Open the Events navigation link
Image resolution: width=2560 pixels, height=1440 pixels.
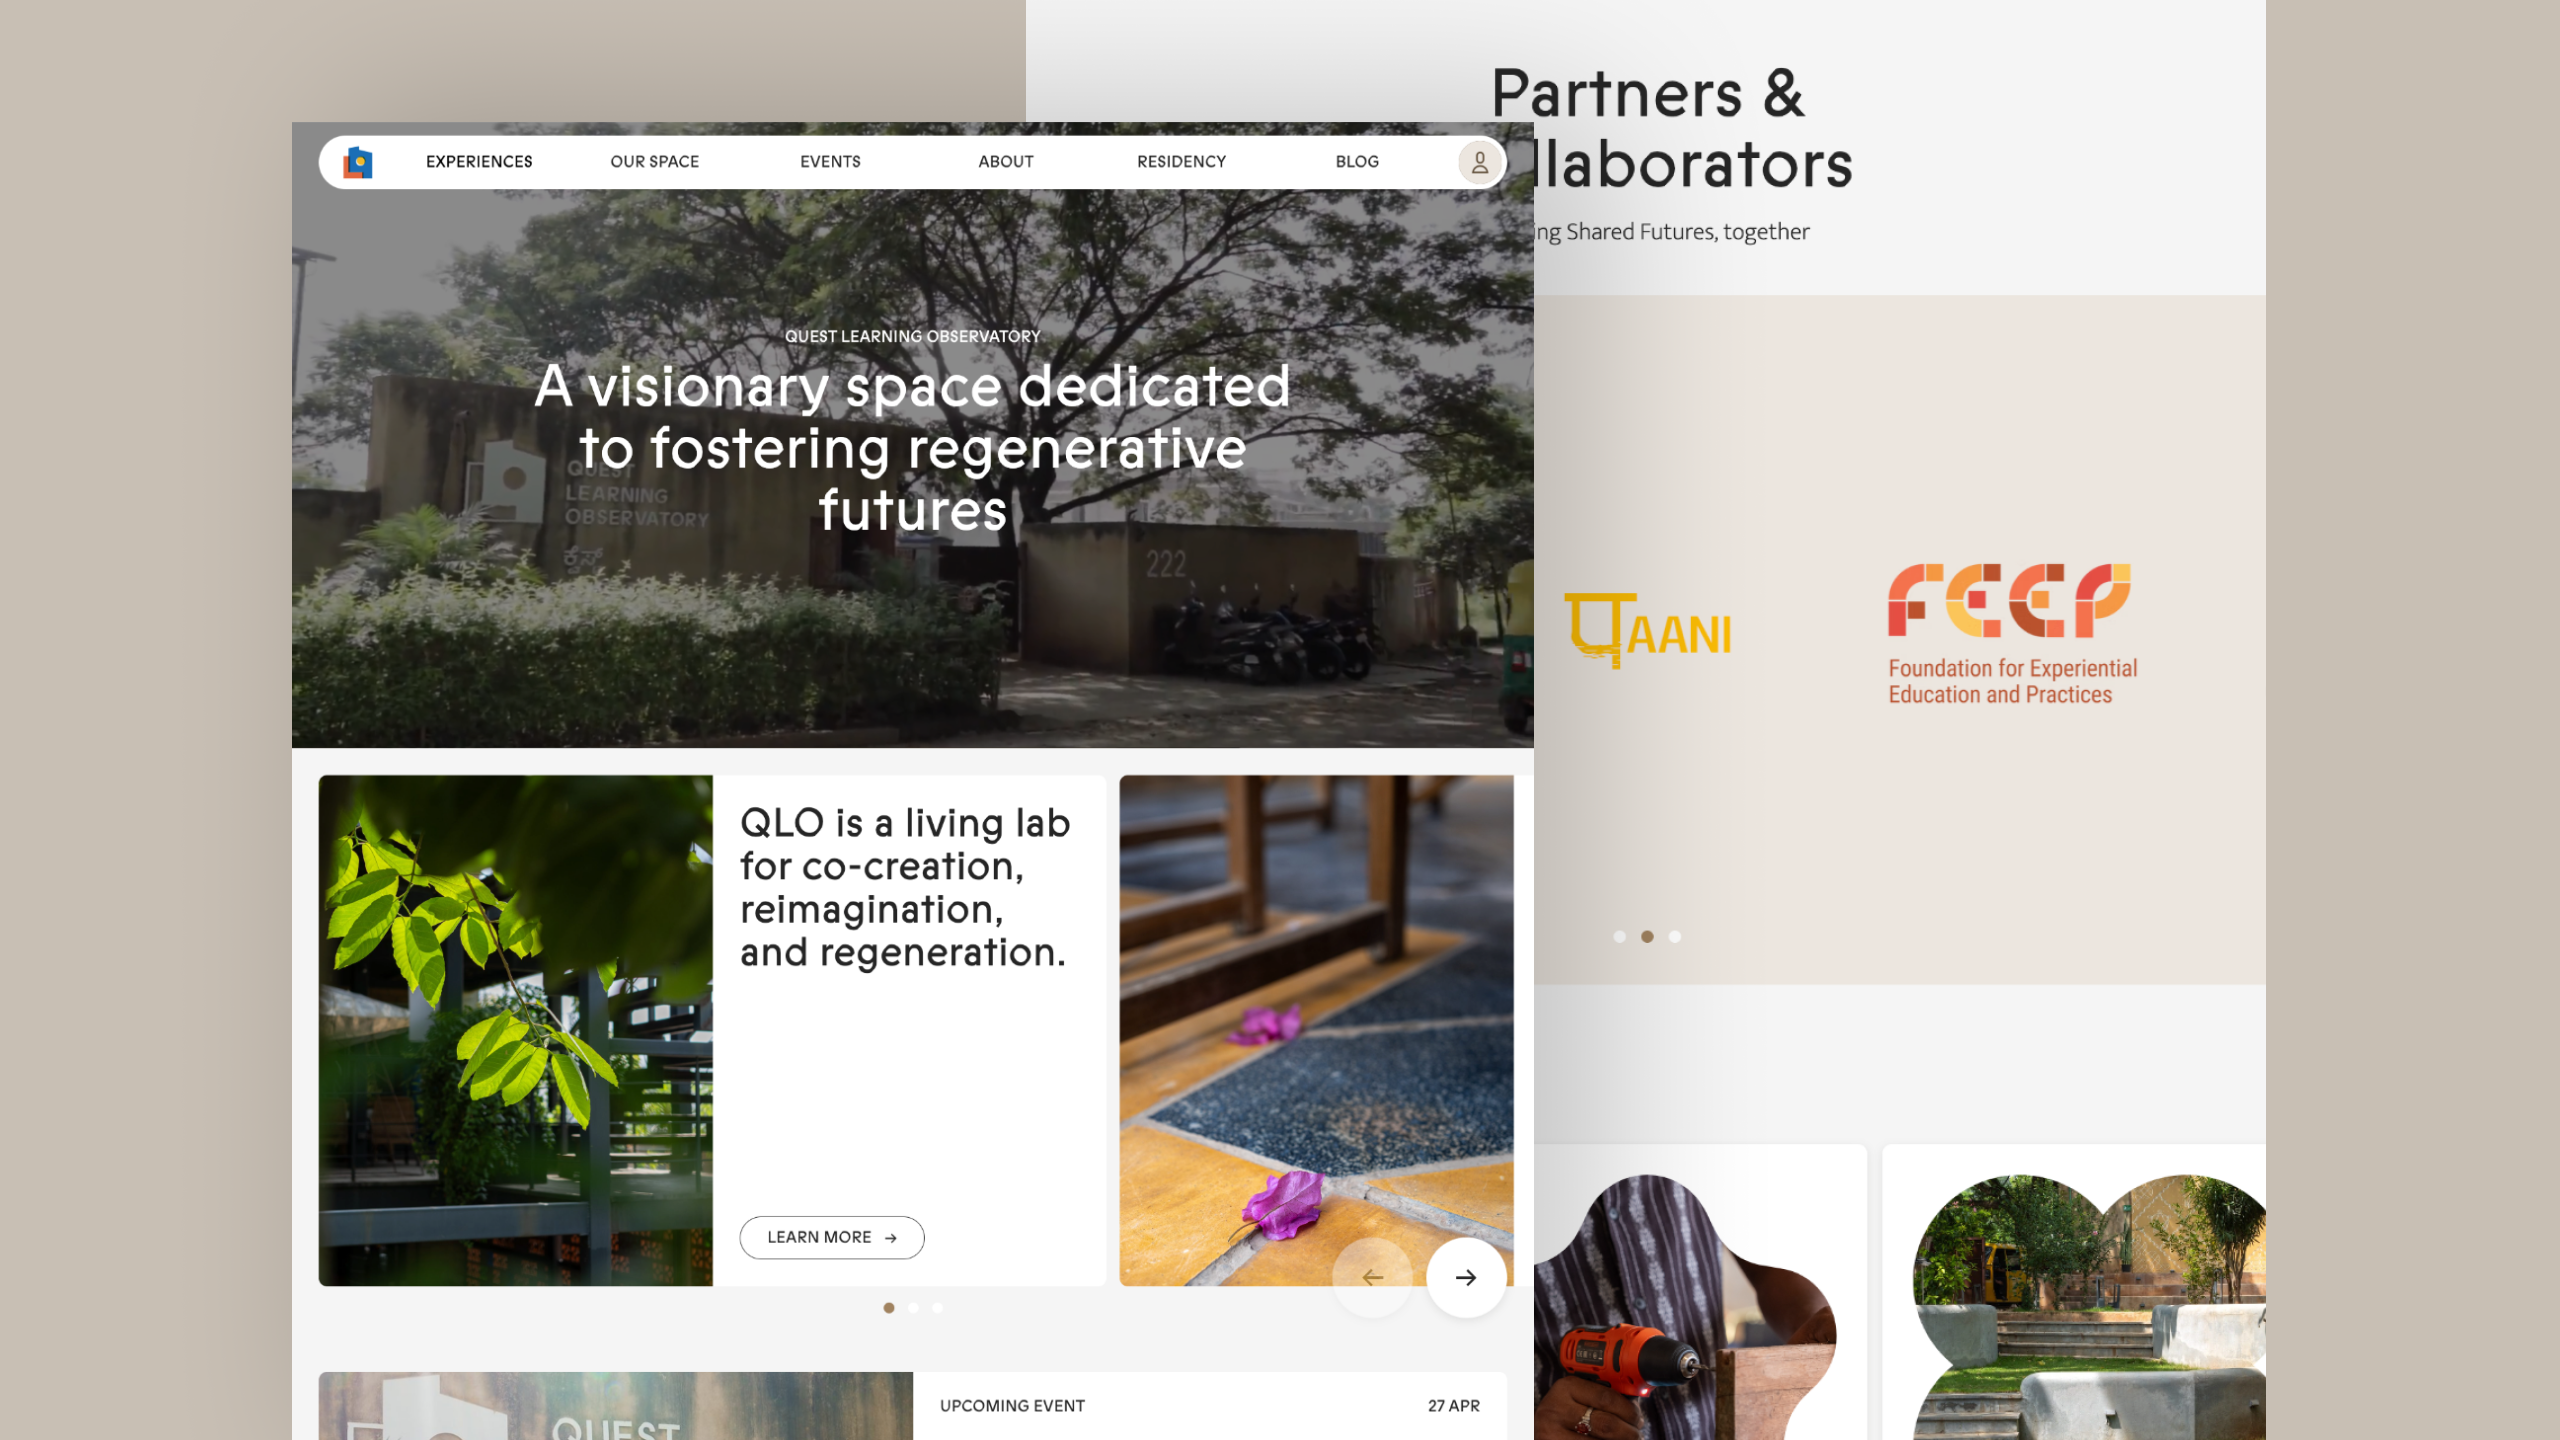tap(830, 162)
